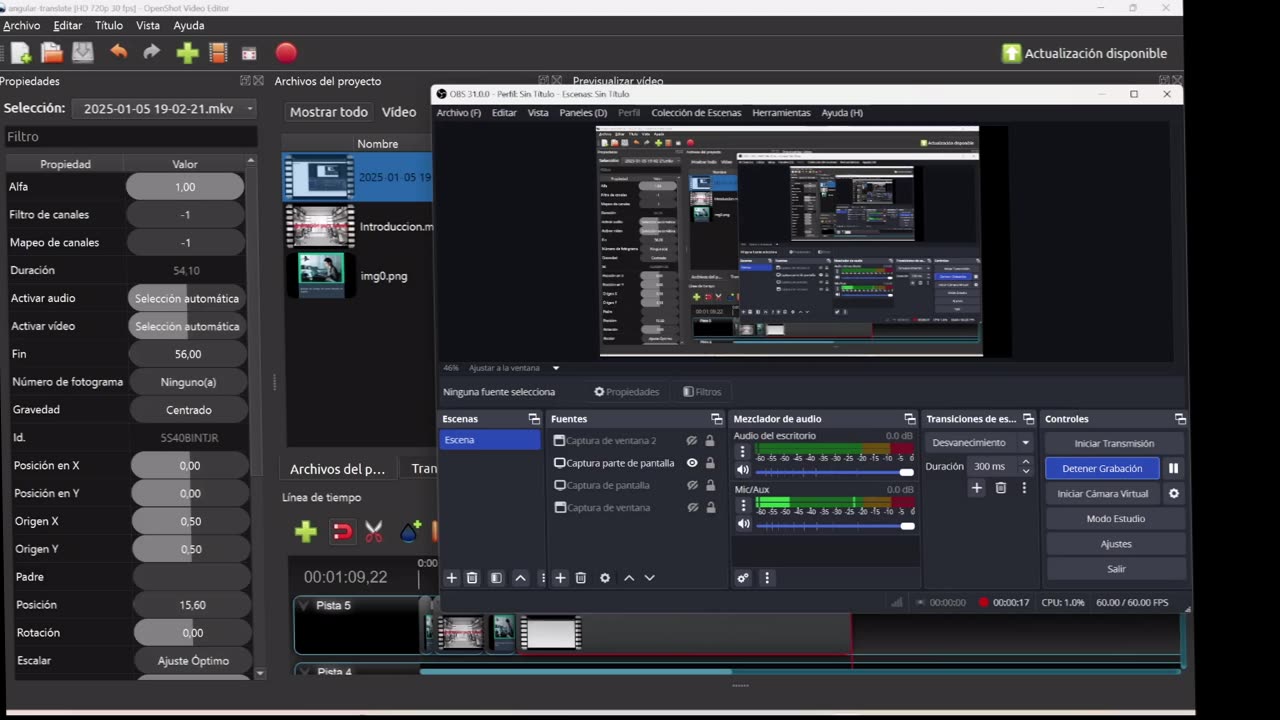Undock the Mezclador de audio panel

click(909, 419)
